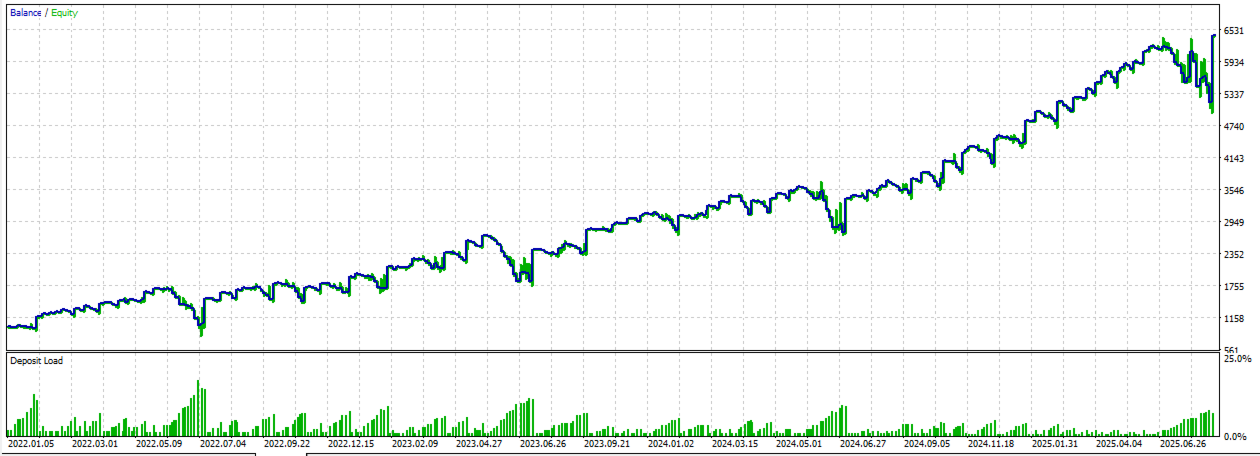Select the 5337 balance axis value

(x=1233, y=95)
